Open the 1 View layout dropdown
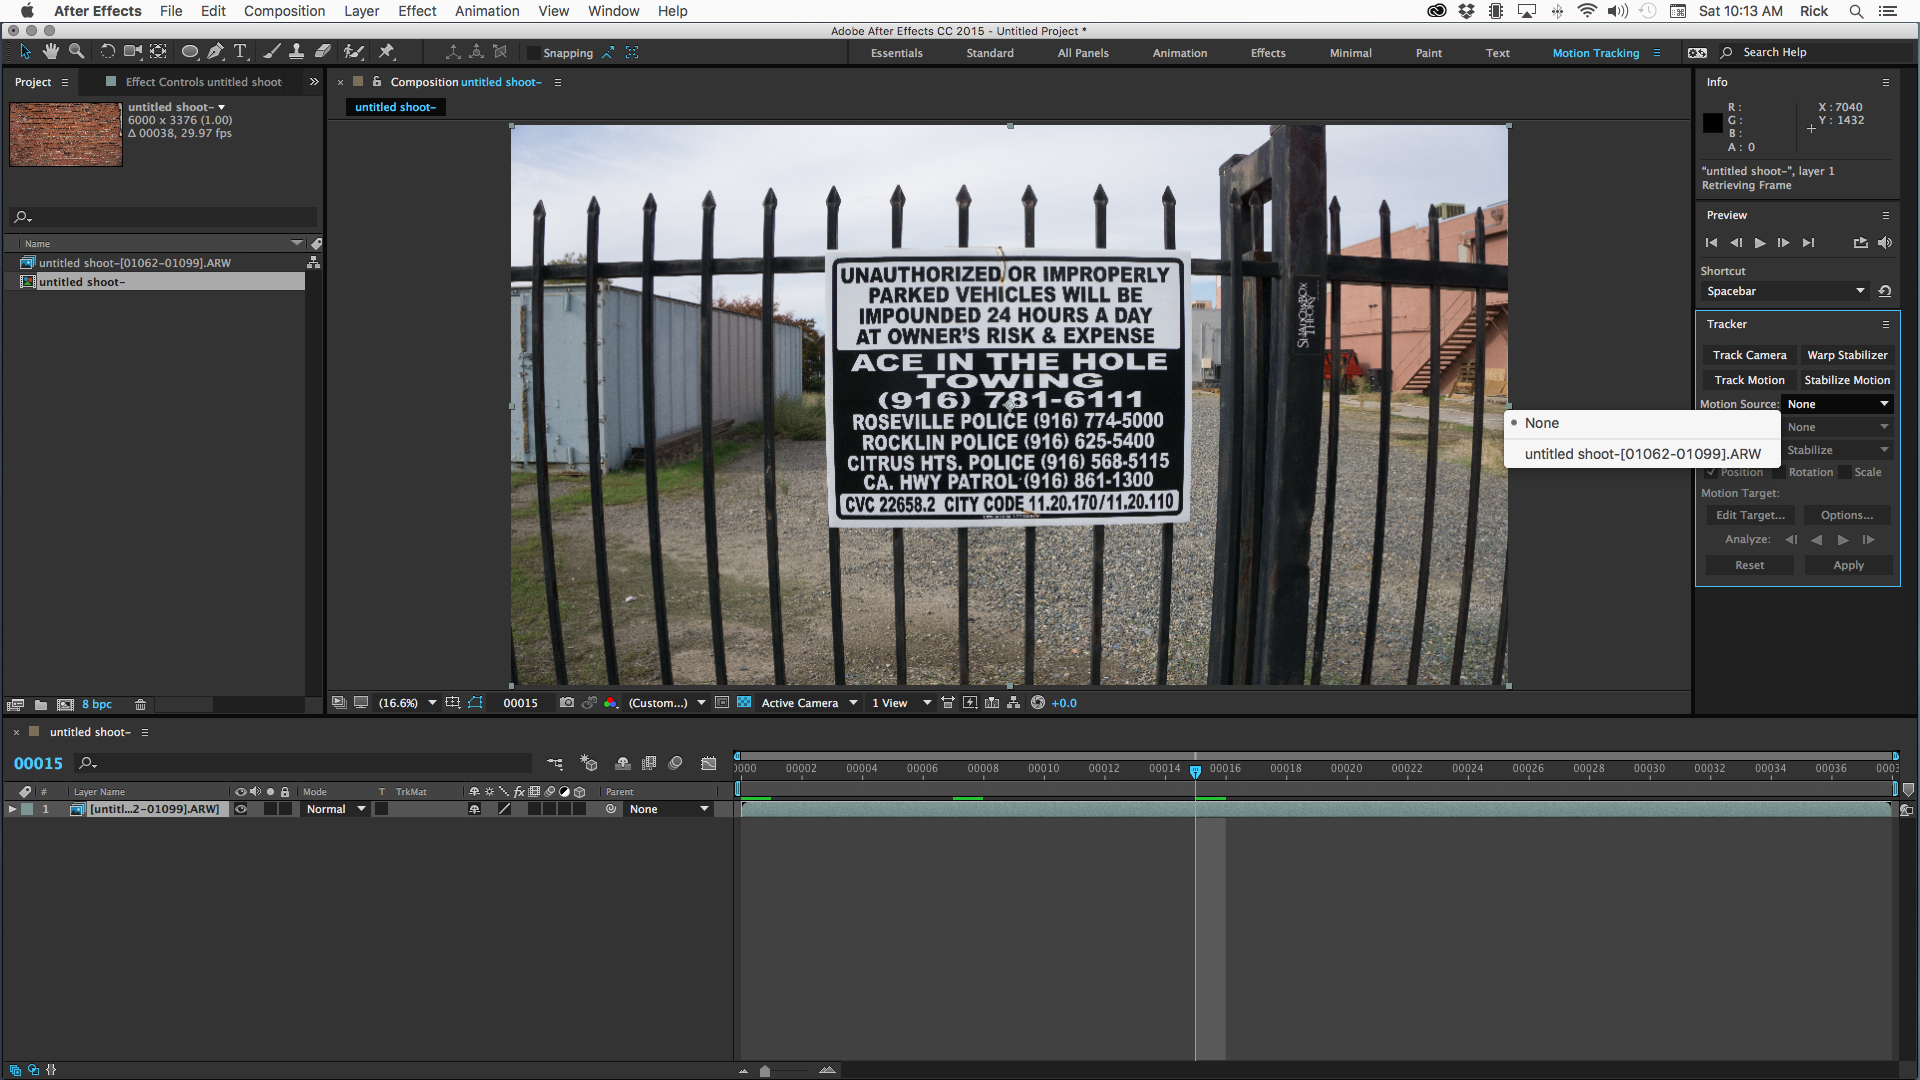The width and height of the screenshot is (1920, 1080). point(901,703)
